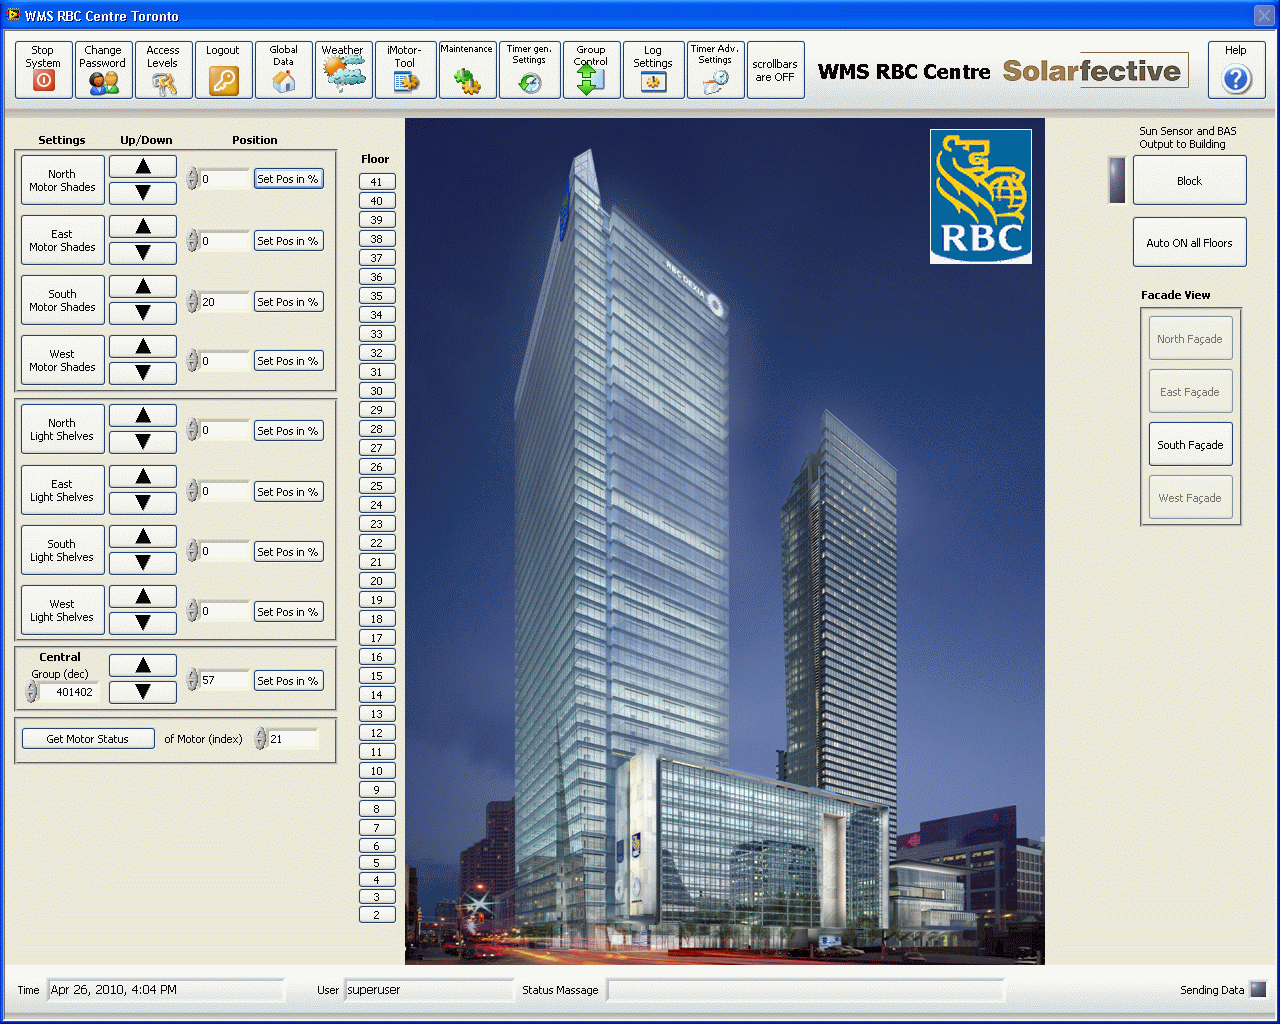Screen dimensions: 1280x1024
Task: Open Group Control arrows button
Action: (x=591, y=69)
